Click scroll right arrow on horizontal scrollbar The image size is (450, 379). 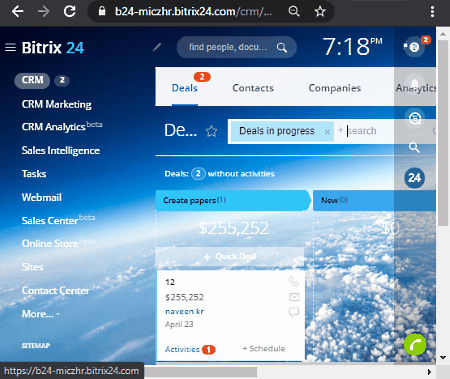click(x=430, y=372)
